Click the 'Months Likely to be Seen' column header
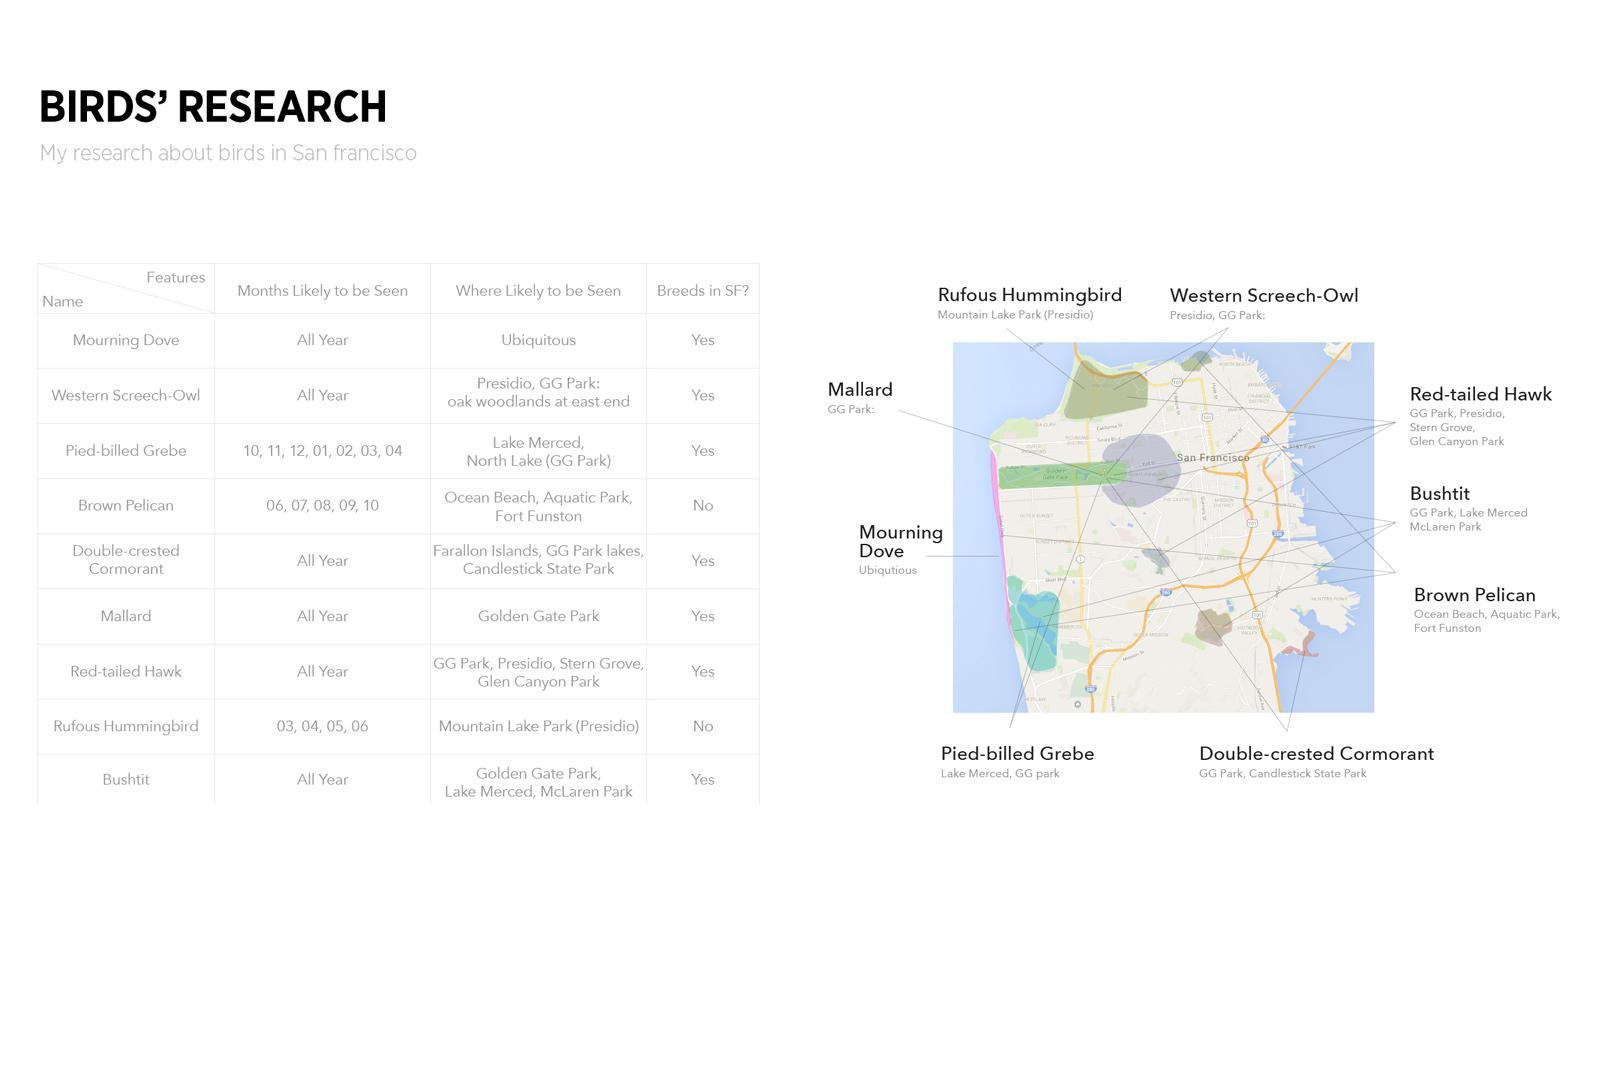The width and height of the screenshot is (1600, 1067). click(x=322, y=291)
